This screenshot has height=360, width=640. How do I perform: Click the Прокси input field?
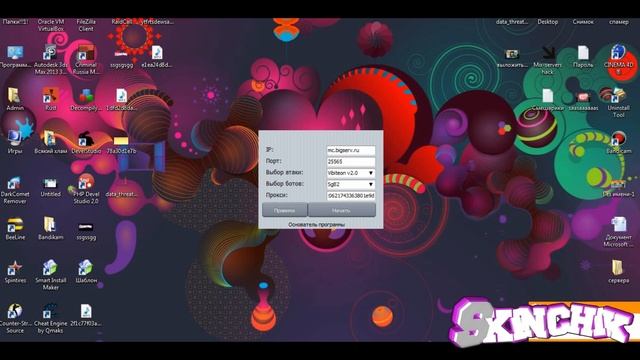pos(351,196)
